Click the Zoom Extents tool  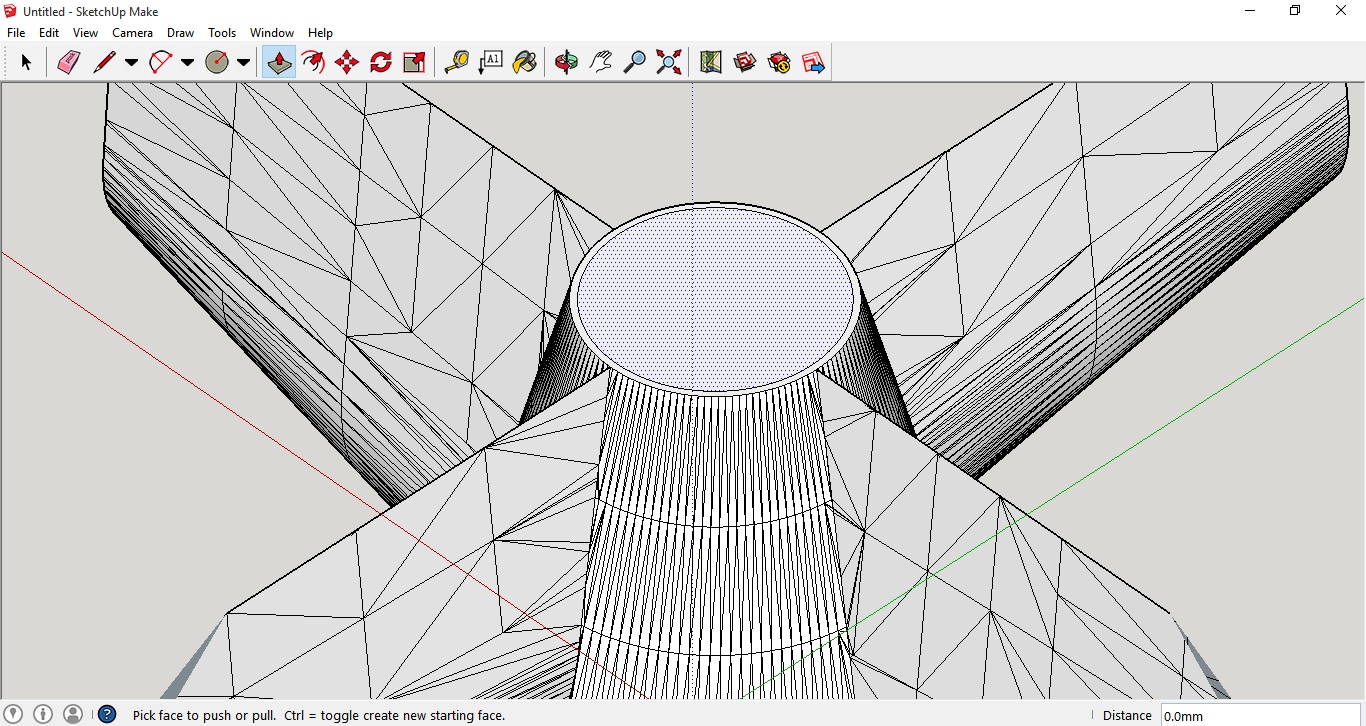(669, 62)
